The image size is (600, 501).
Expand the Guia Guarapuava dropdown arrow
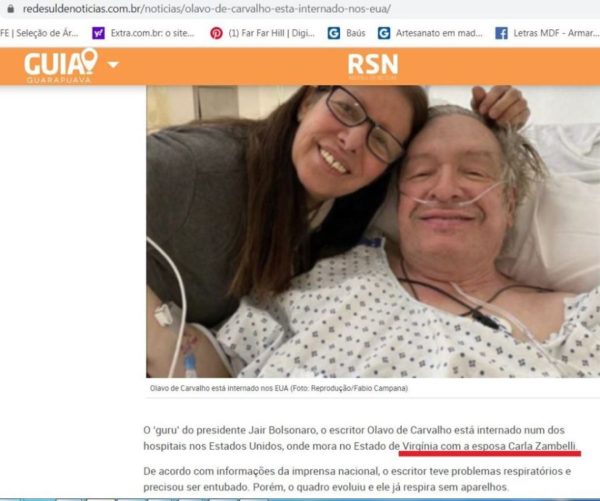113,65
